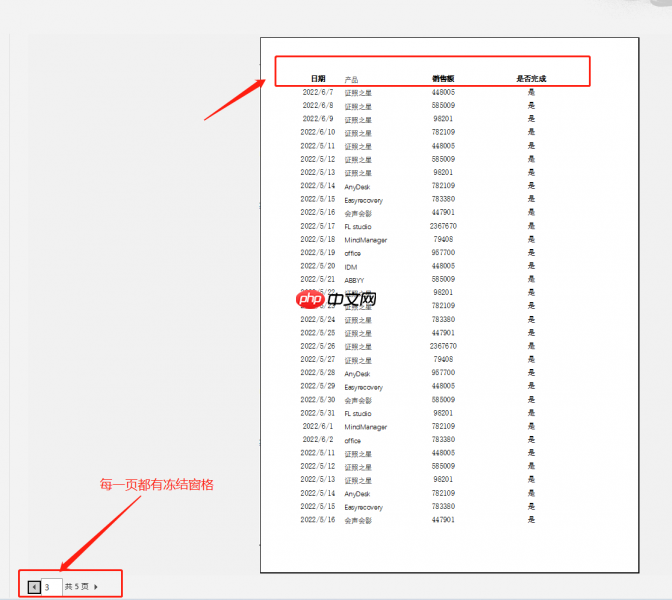Click the Easyrecovery entry dated 2022/5/29
The image size is (672, 600).
363,387
